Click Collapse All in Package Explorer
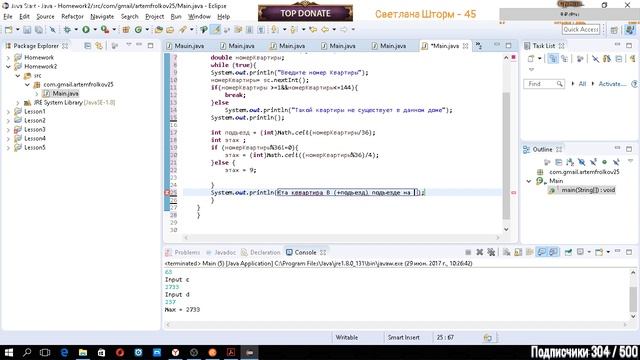640x360 pixels. tap(87, 46)
